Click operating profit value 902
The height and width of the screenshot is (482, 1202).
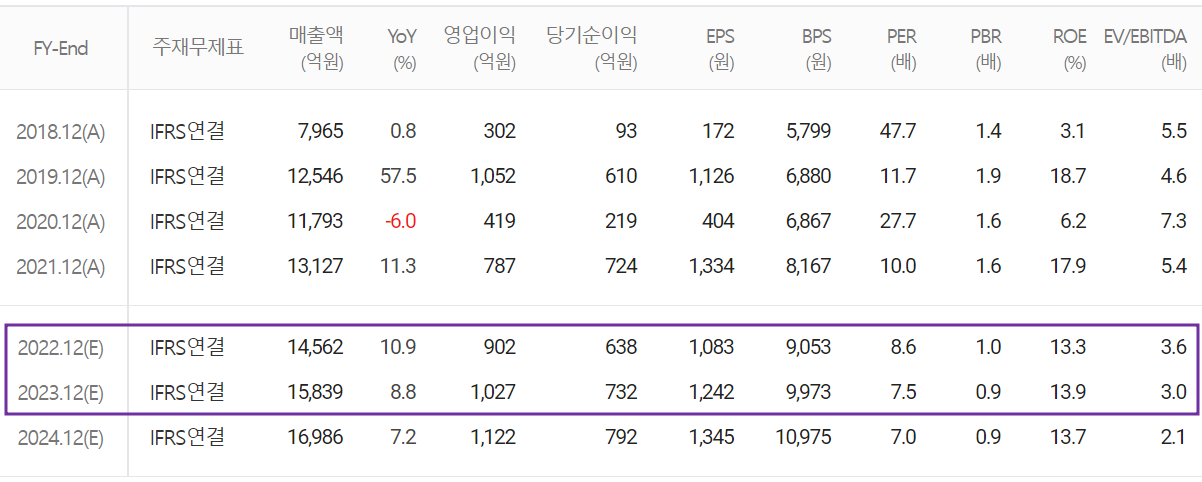[x=500, y=347]
